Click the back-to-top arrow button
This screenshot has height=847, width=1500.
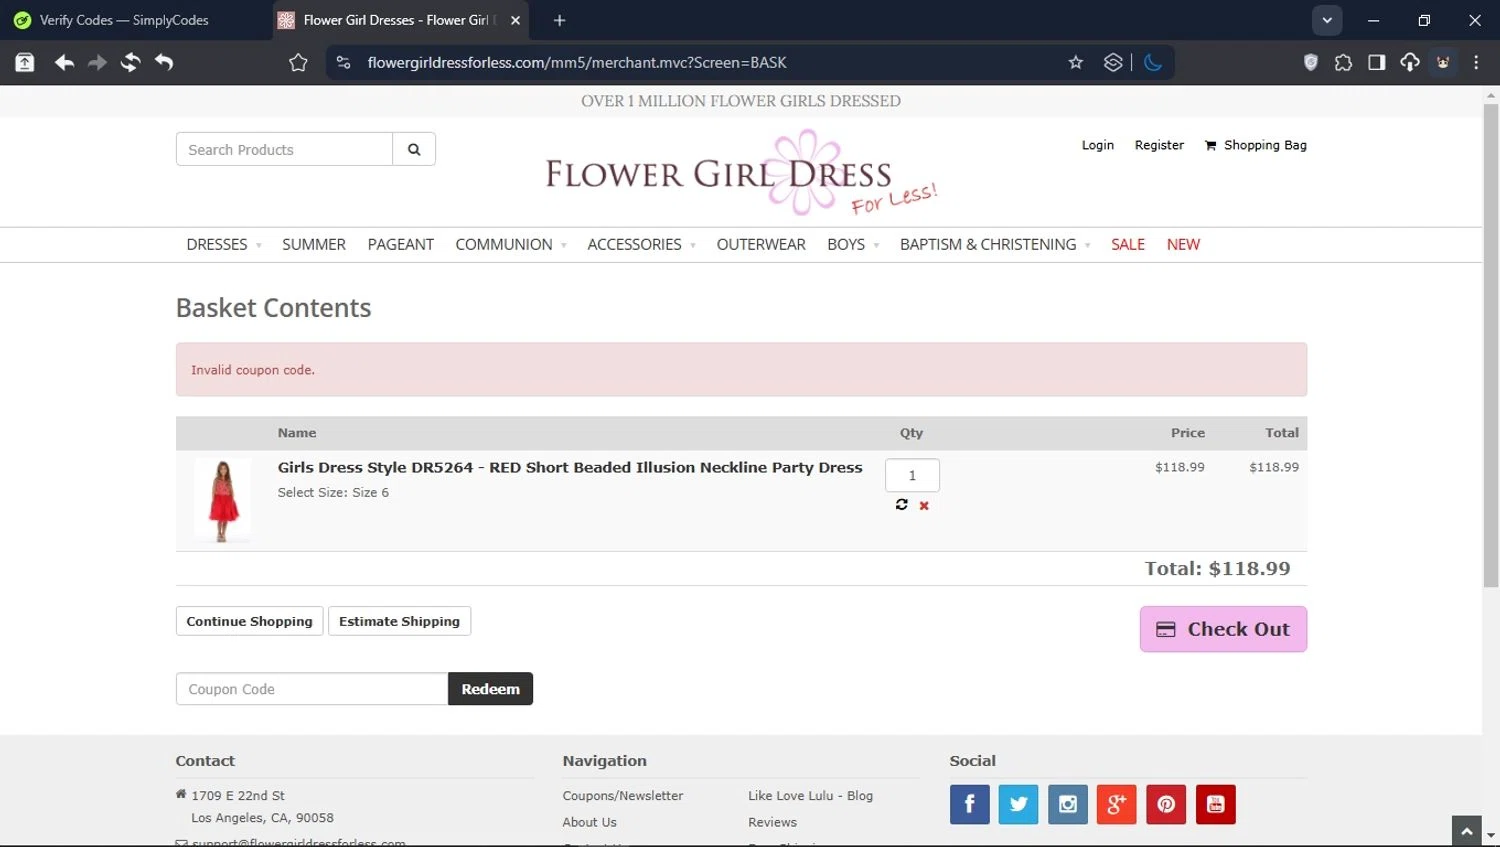coord(1467,831)
